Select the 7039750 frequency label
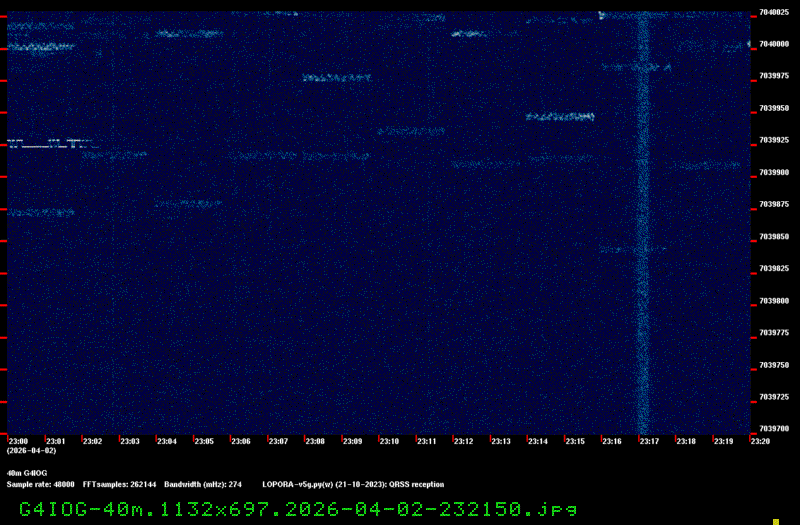800x525 pixels. [x=774, y=365]
